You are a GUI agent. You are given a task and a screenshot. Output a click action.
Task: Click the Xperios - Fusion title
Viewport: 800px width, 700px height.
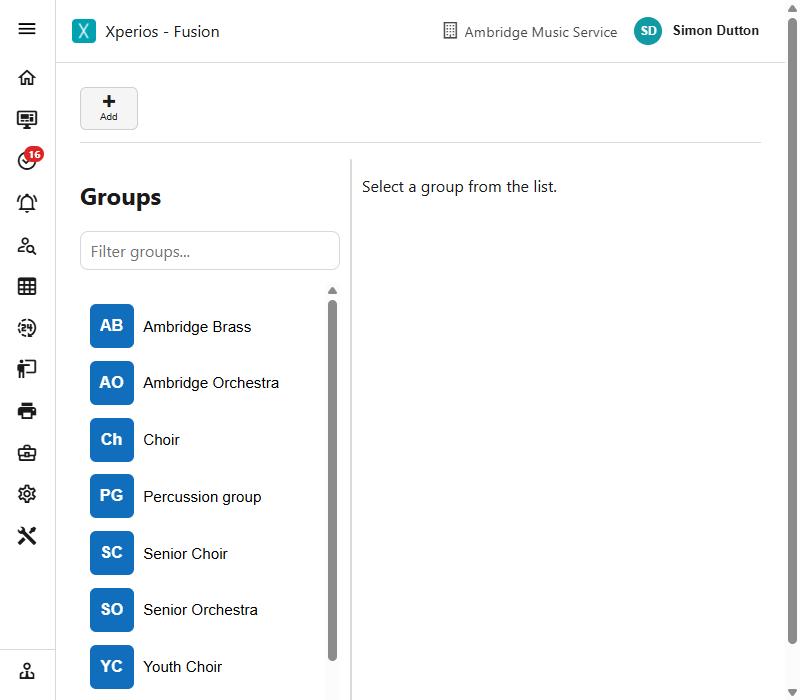click(162, 32)
